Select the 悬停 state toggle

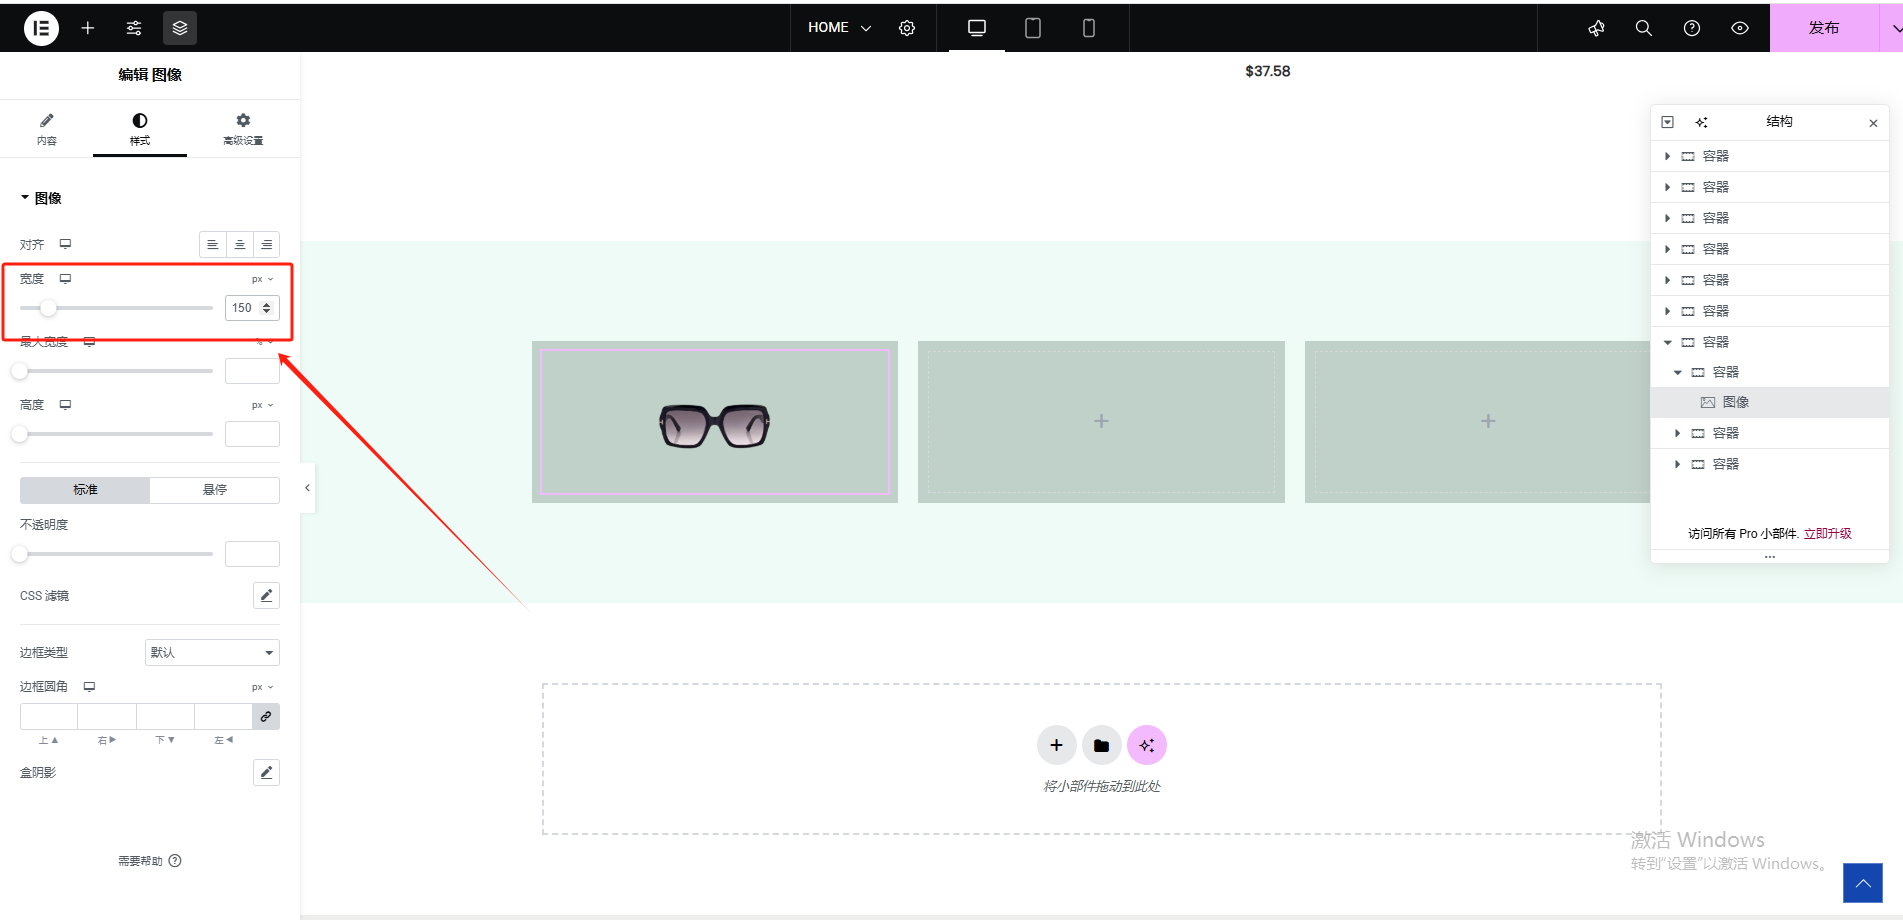coord(214,490)
